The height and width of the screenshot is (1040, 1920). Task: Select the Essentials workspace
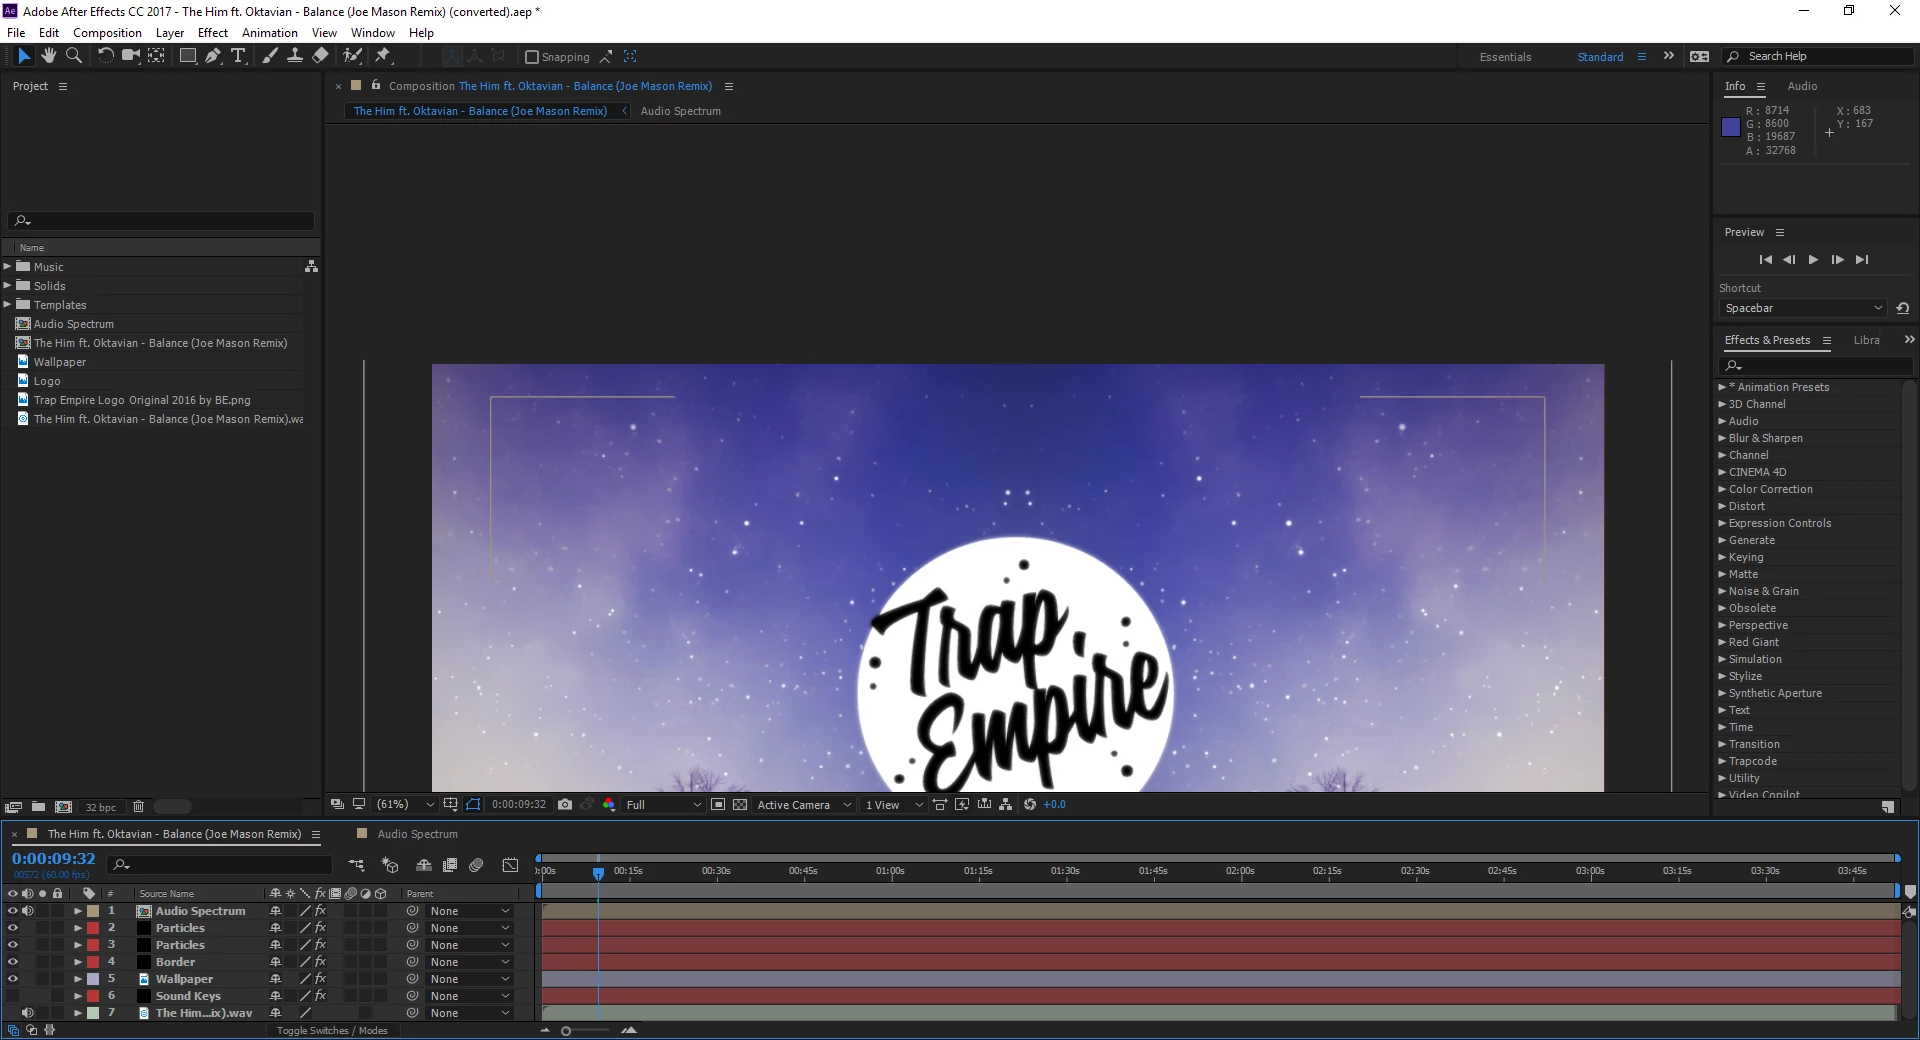point(1505,57)
